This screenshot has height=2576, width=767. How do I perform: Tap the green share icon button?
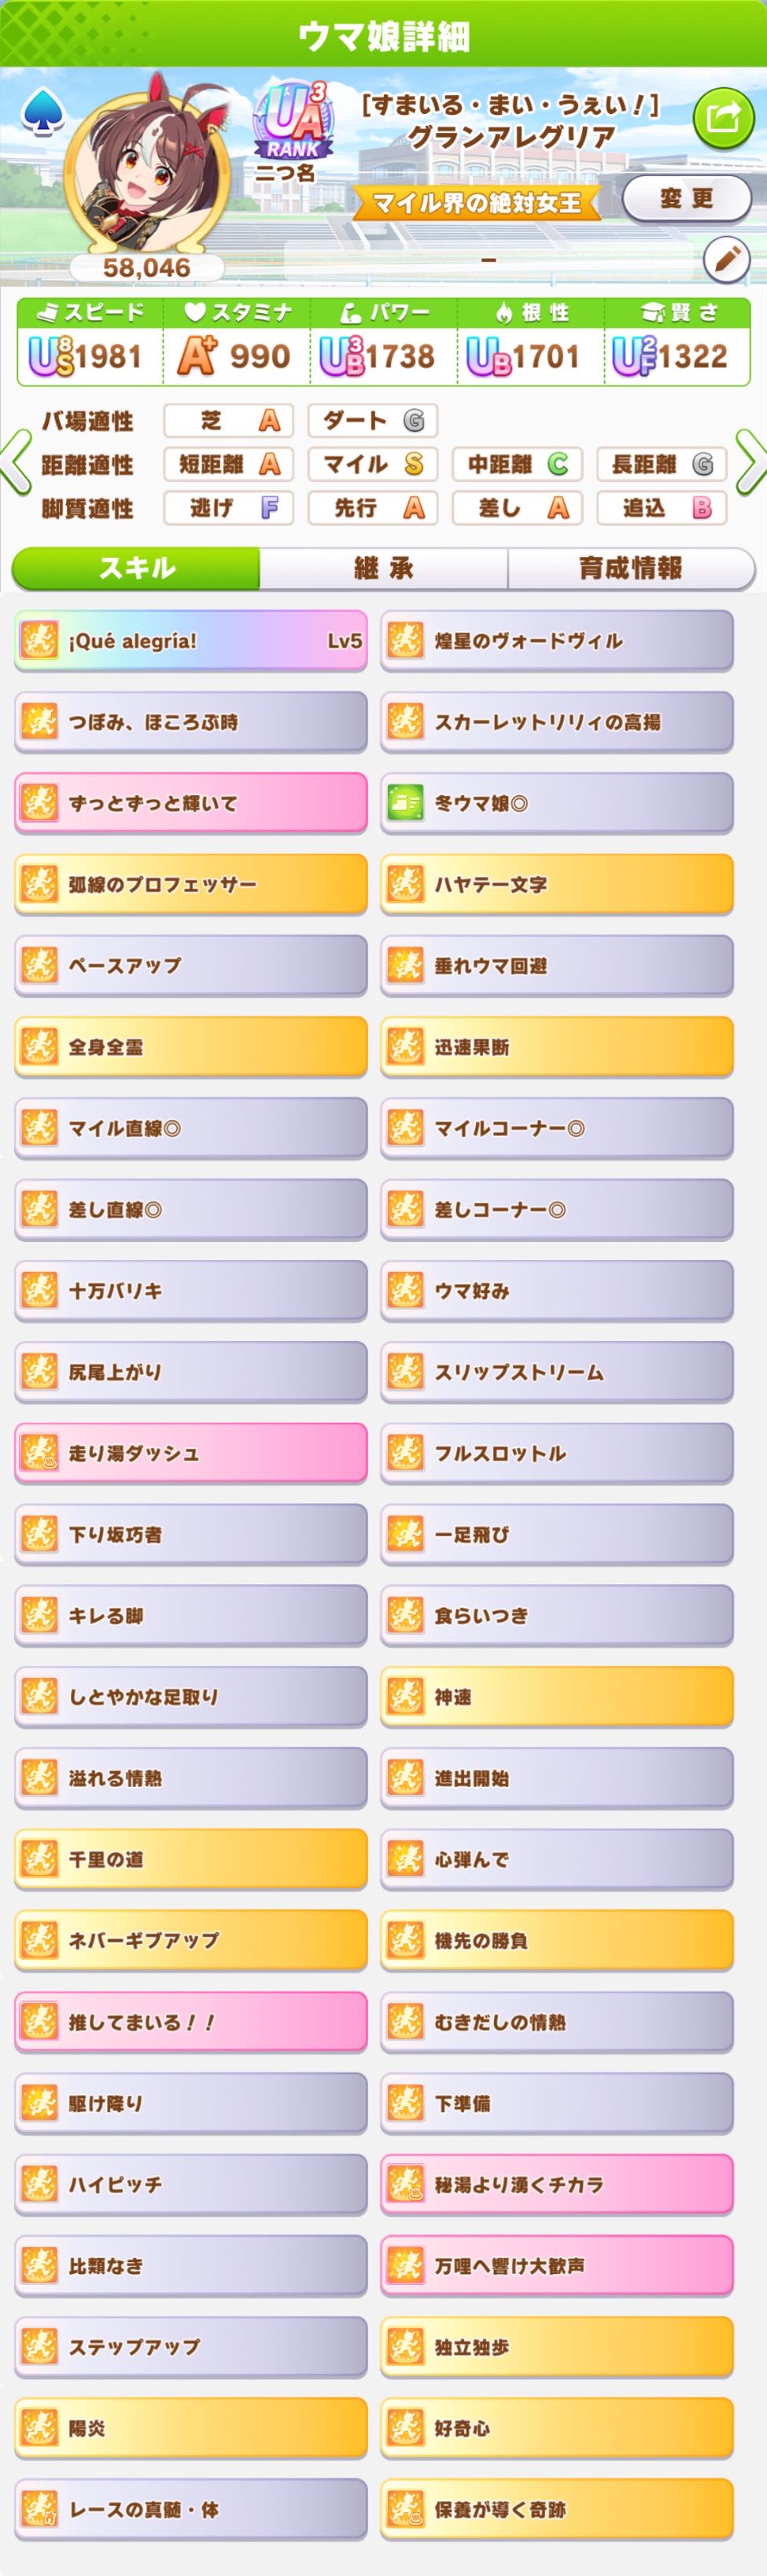pyautogui.click(x=722, y=119)
